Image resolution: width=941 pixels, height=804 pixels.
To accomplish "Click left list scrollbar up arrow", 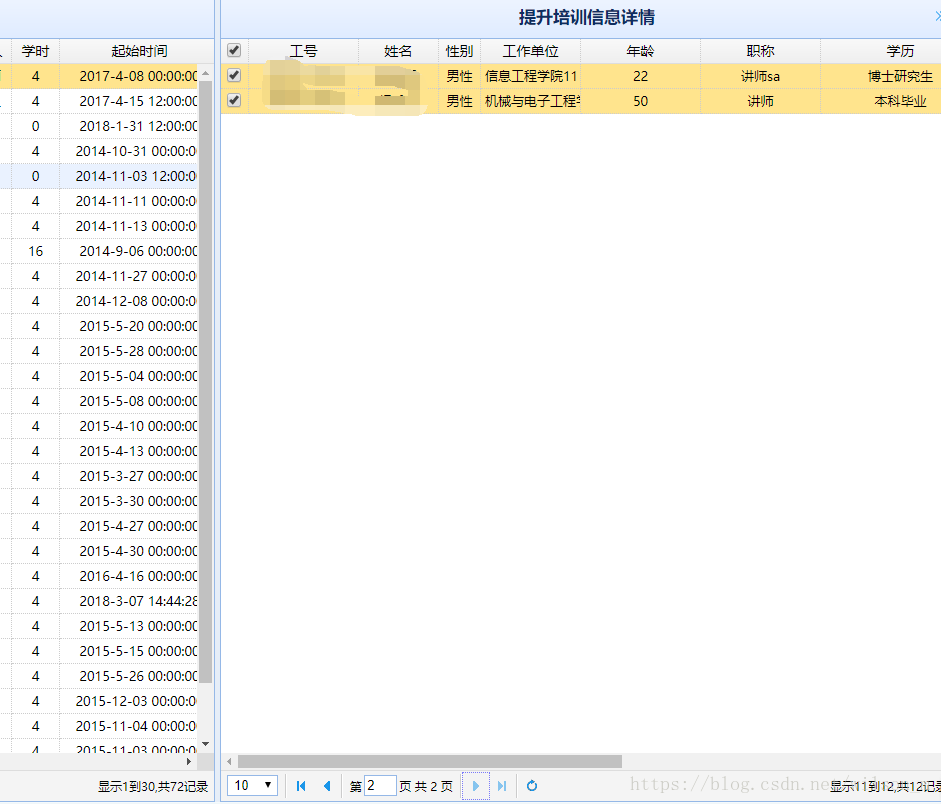I will [x=206, y=73].
